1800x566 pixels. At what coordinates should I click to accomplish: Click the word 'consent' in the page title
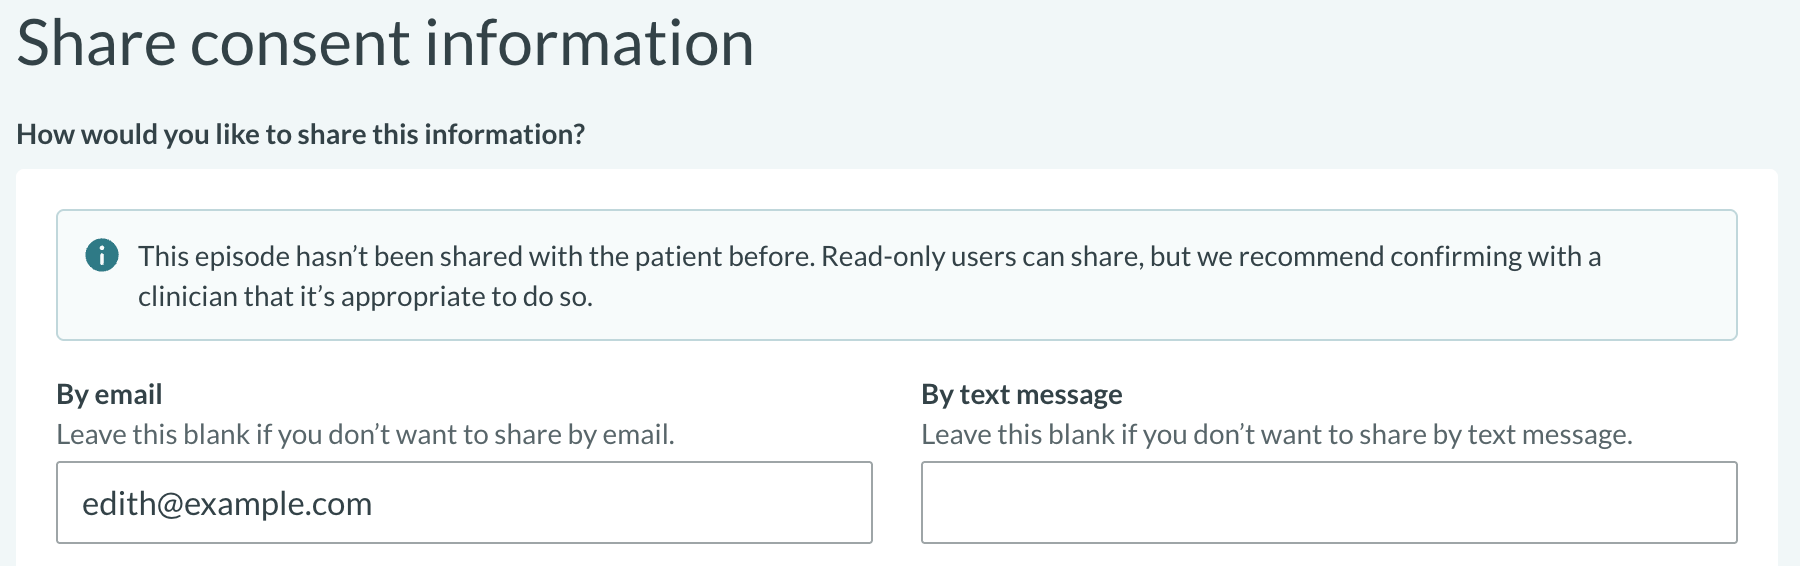(x=300, y=44)
